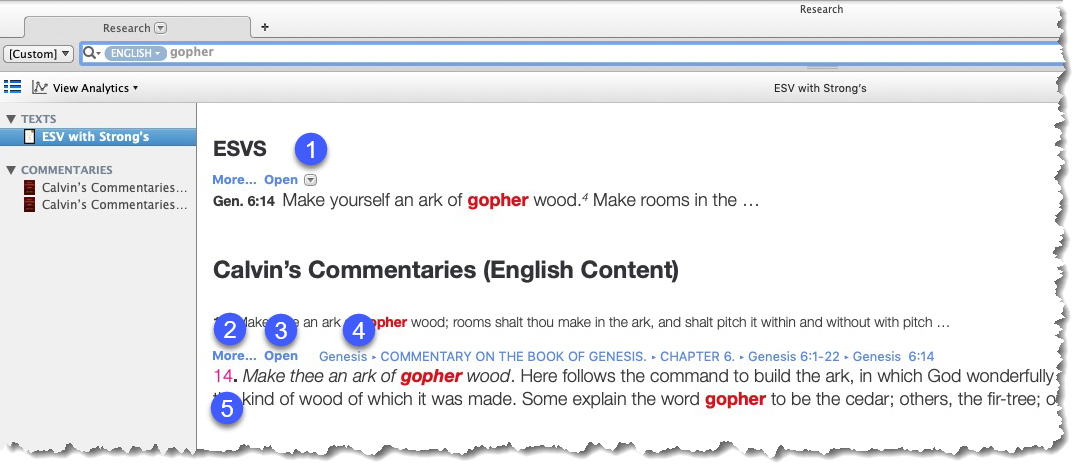Screen dimensions: 1083x473
Task: Open the Research tab dropdown arrow
Action: pos(161,28)
